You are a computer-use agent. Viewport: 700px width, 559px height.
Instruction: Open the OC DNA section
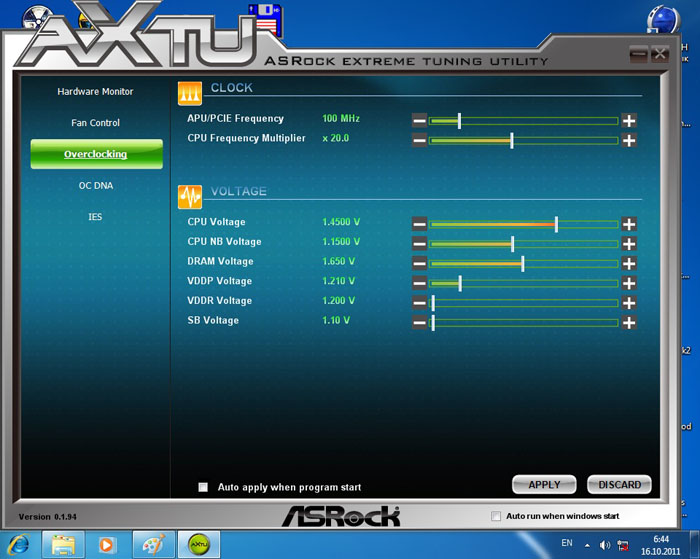[x=96, y=185]
